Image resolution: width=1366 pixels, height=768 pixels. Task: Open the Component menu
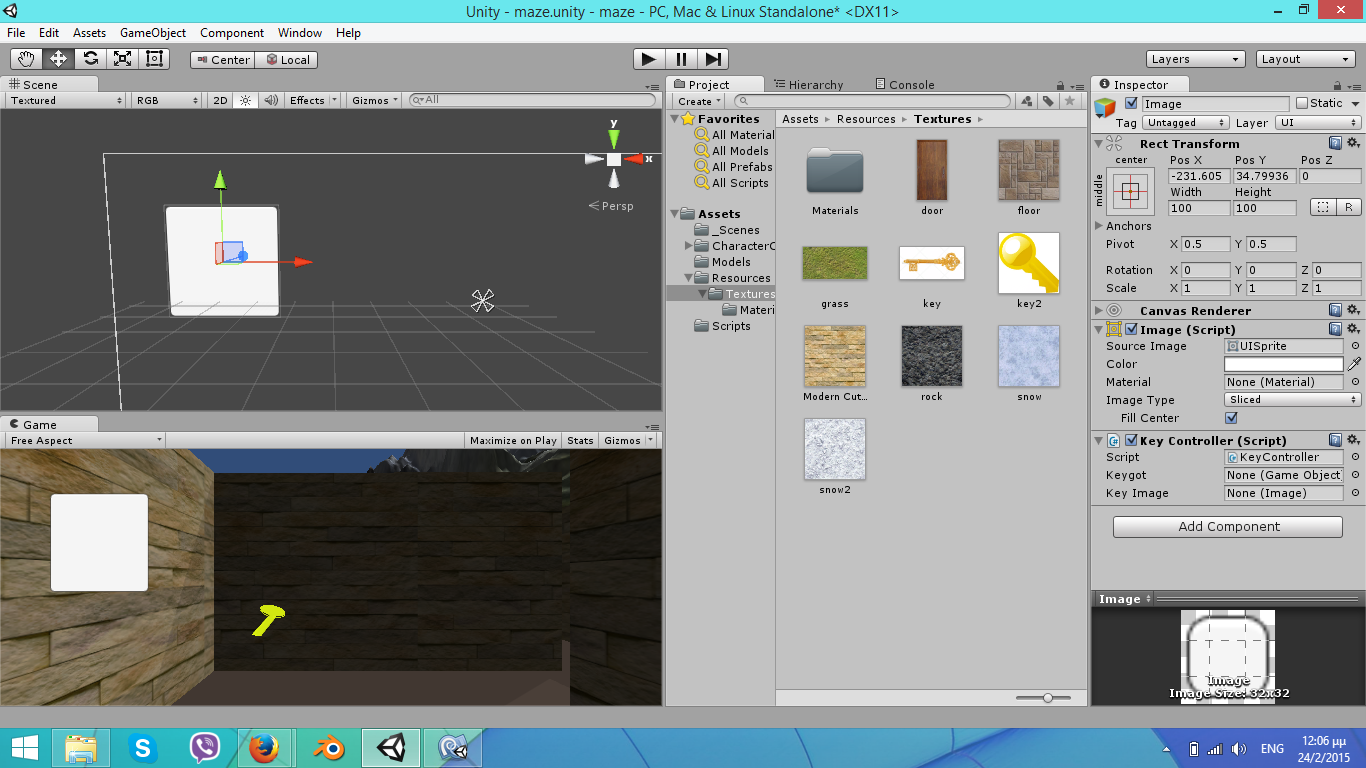[232, 33]
